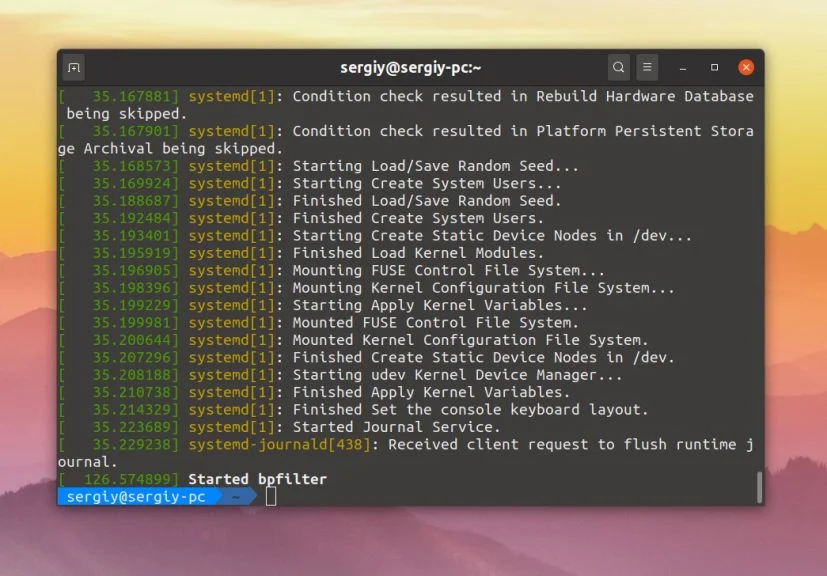Maximize the terminal window

pyautogui.click(x=714, y=67)
